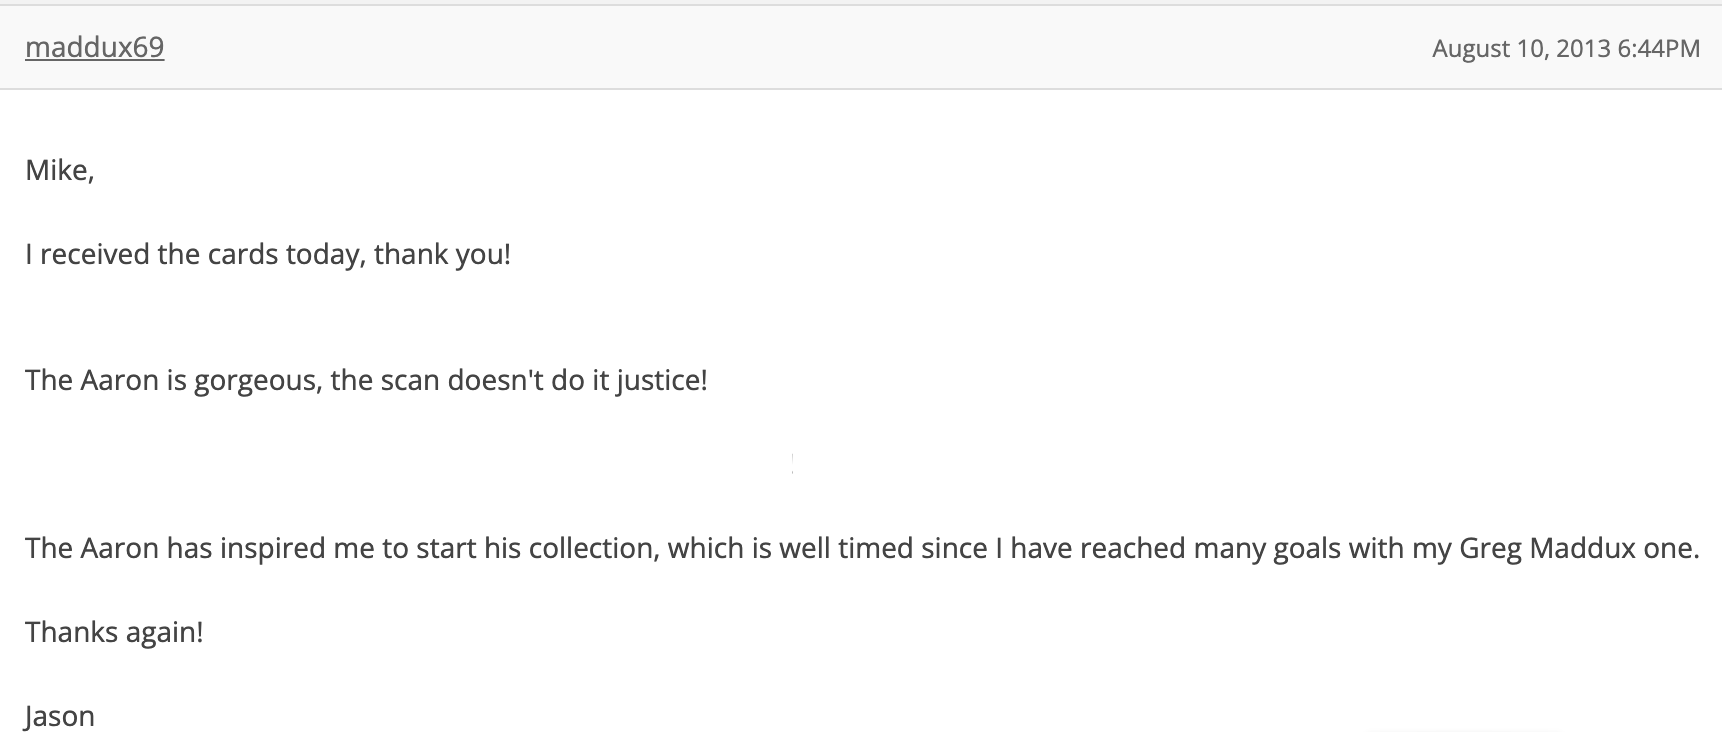Click the 'Thanks again!' line
The image size is (1722, 732).
point(114,632)
